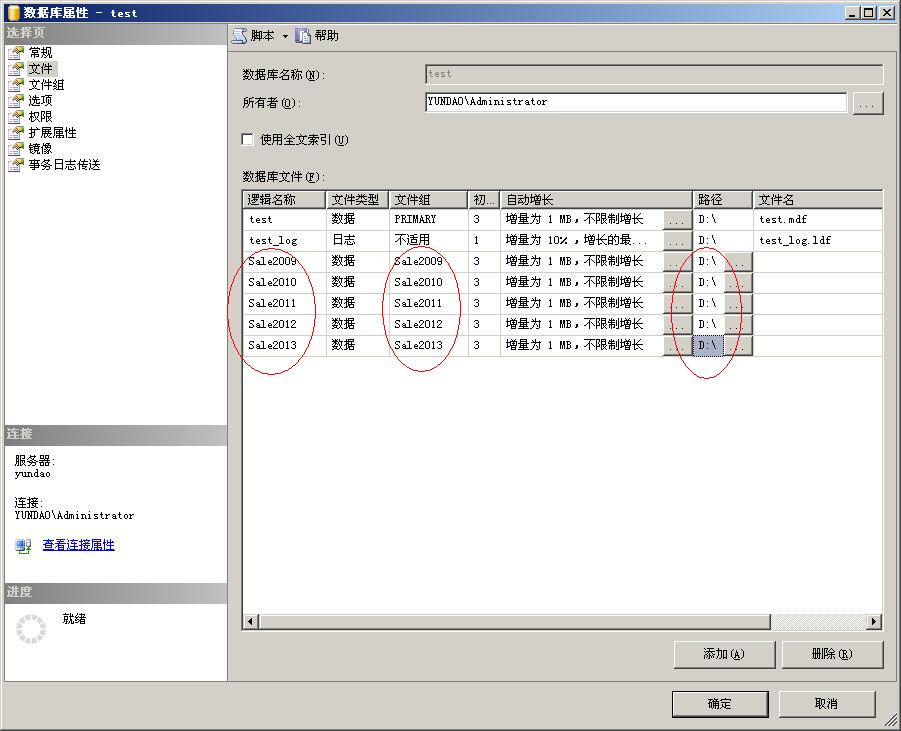Click the 删除 button

[x=829, y=654]
